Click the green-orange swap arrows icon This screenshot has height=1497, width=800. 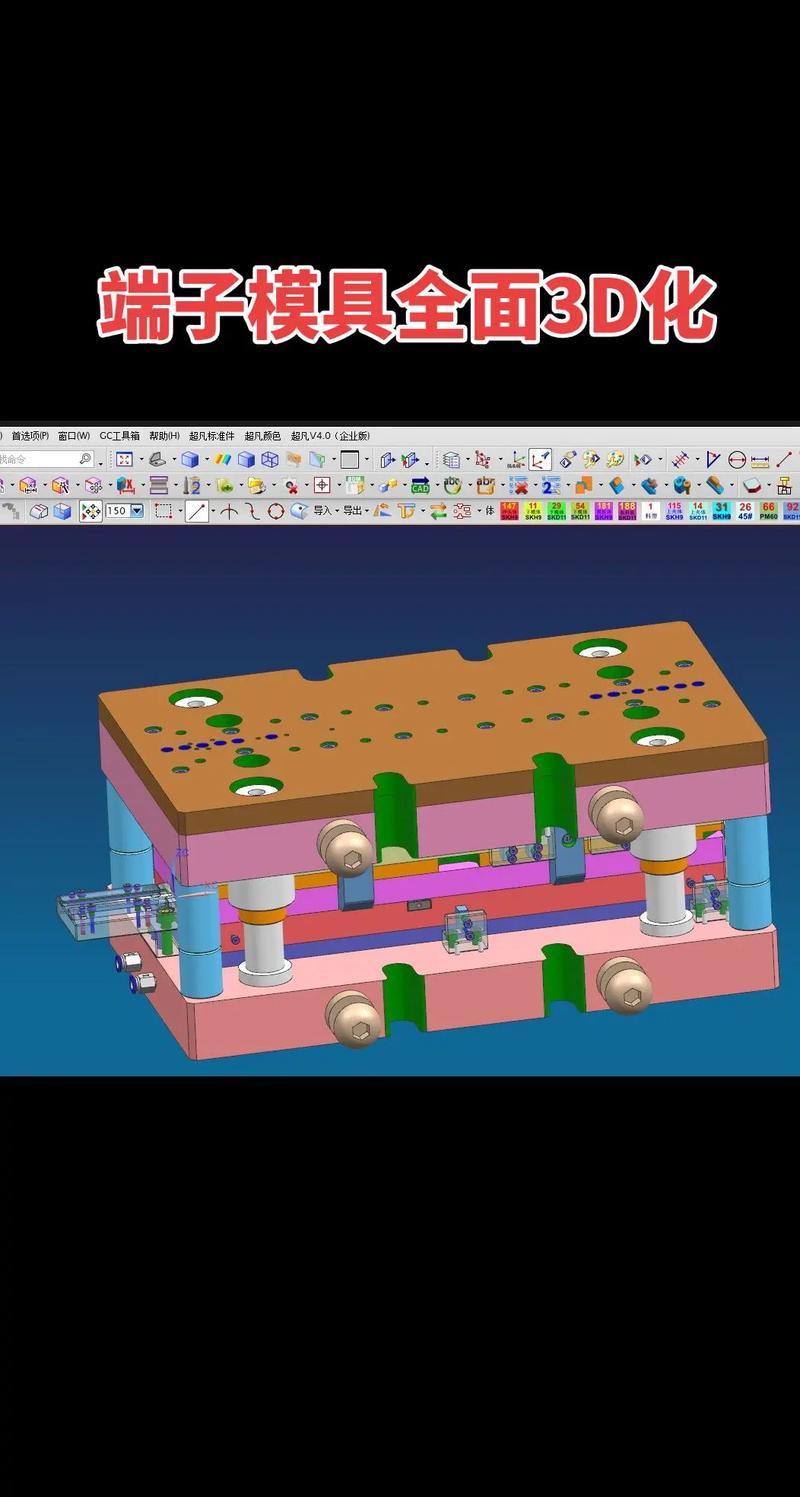tap(438, 511)
